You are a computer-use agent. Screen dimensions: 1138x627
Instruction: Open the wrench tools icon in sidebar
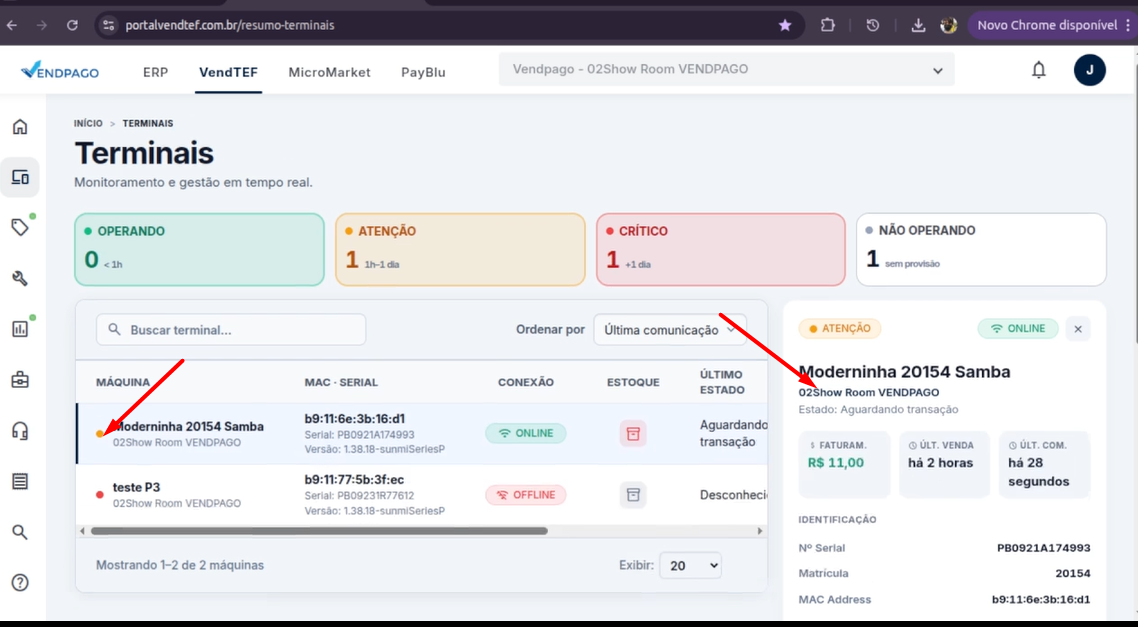(20, 279)
